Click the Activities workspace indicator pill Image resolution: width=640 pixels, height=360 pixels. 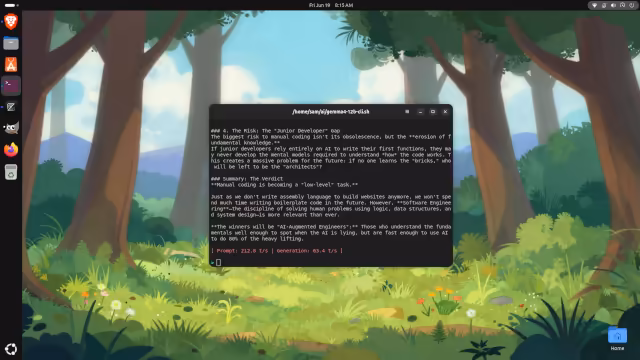click(x=11, y=5)
